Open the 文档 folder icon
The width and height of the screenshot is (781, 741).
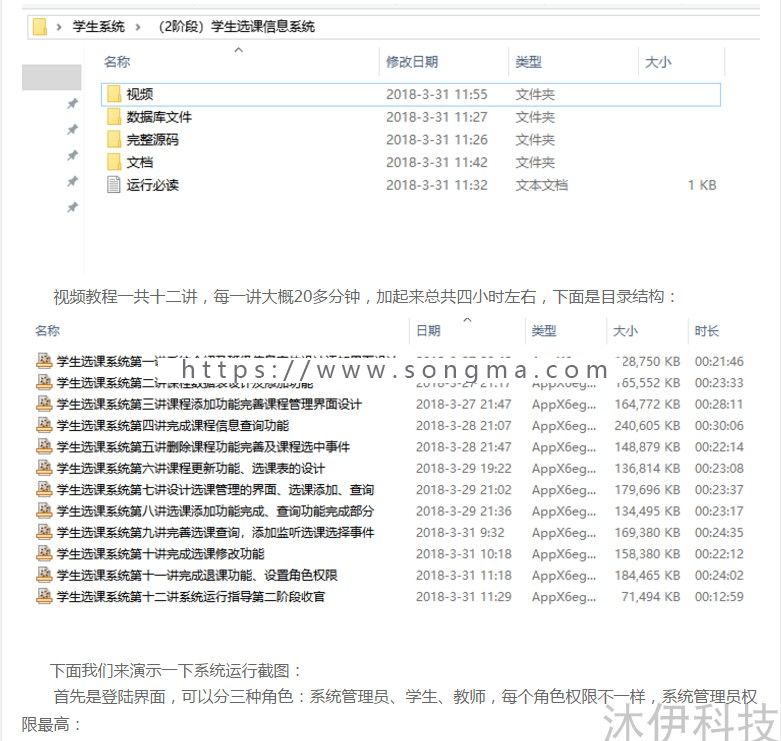114,162
